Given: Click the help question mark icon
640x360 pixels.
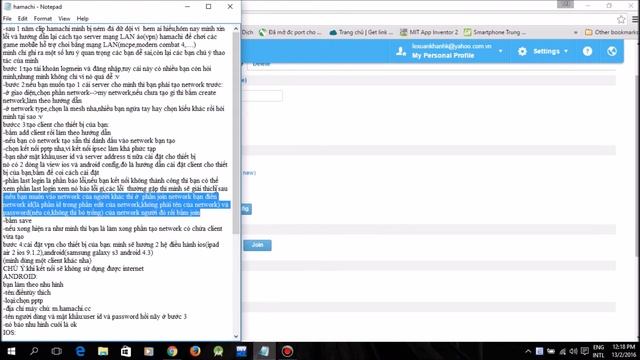Looking at the screenshot, I should (587, 51).
